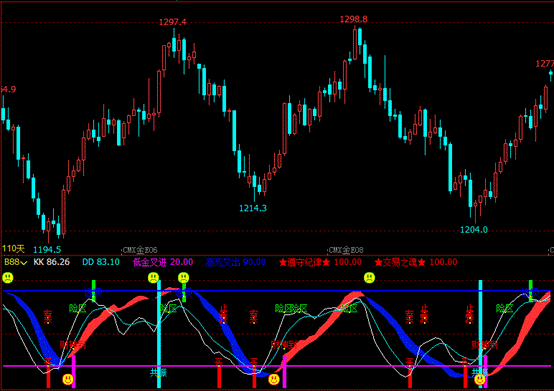Image resolution: width=554 pixels, height=391 pixels.
Task: Click the red star before 遵守纪律
Action: point(283,262)
